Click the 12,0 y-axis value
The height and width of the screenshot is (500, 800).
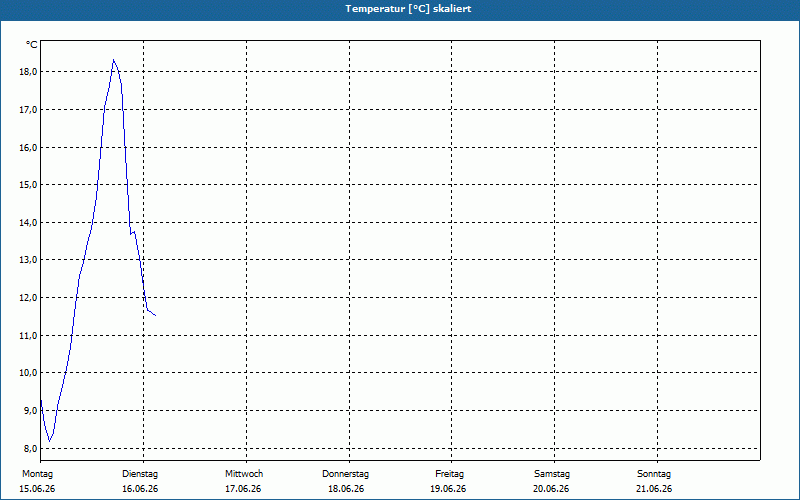pyautogui.click(x=28, y=297)
